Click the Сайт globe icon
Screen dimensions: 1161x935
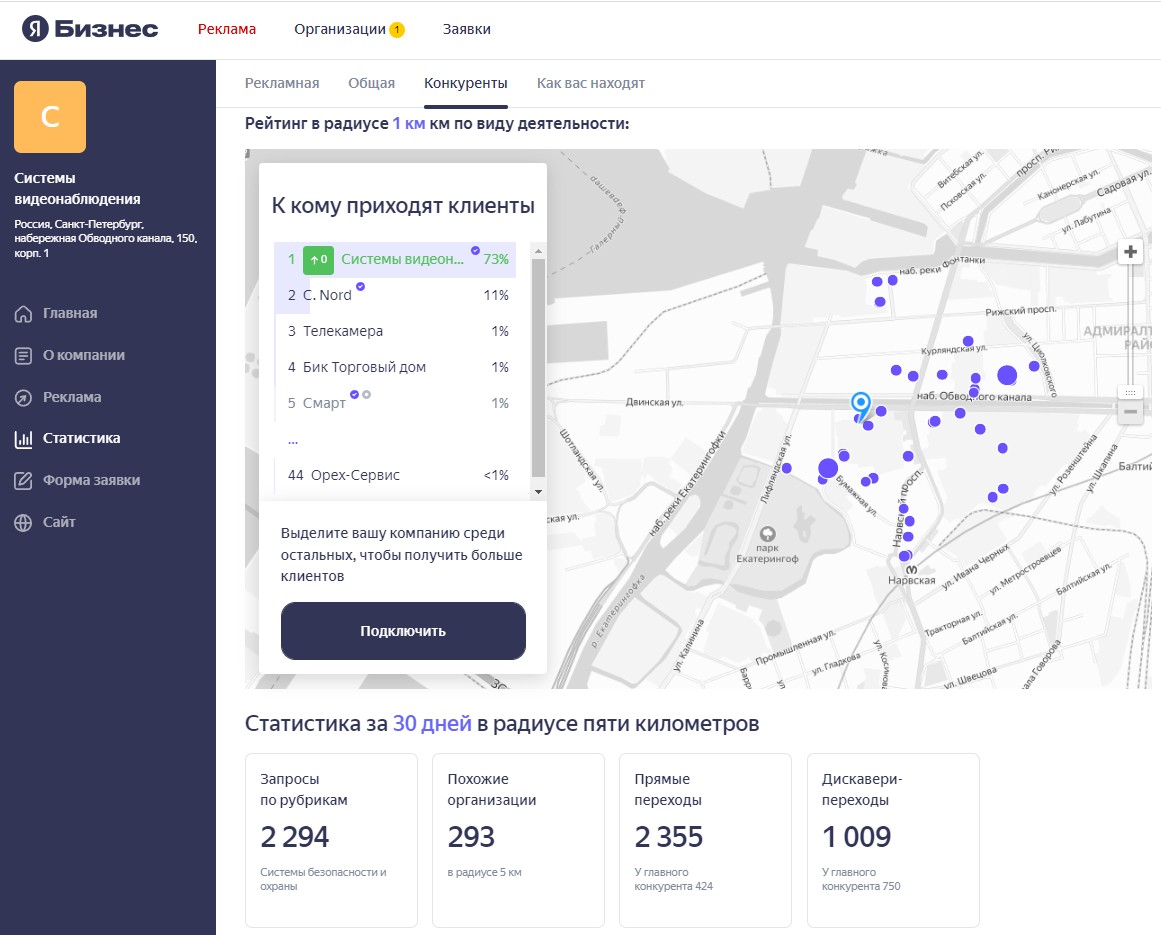[24, 523]
